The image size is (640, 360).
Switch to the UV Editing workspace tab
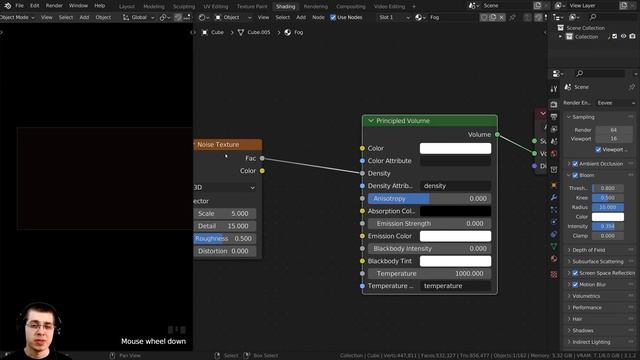click(216, 7)
